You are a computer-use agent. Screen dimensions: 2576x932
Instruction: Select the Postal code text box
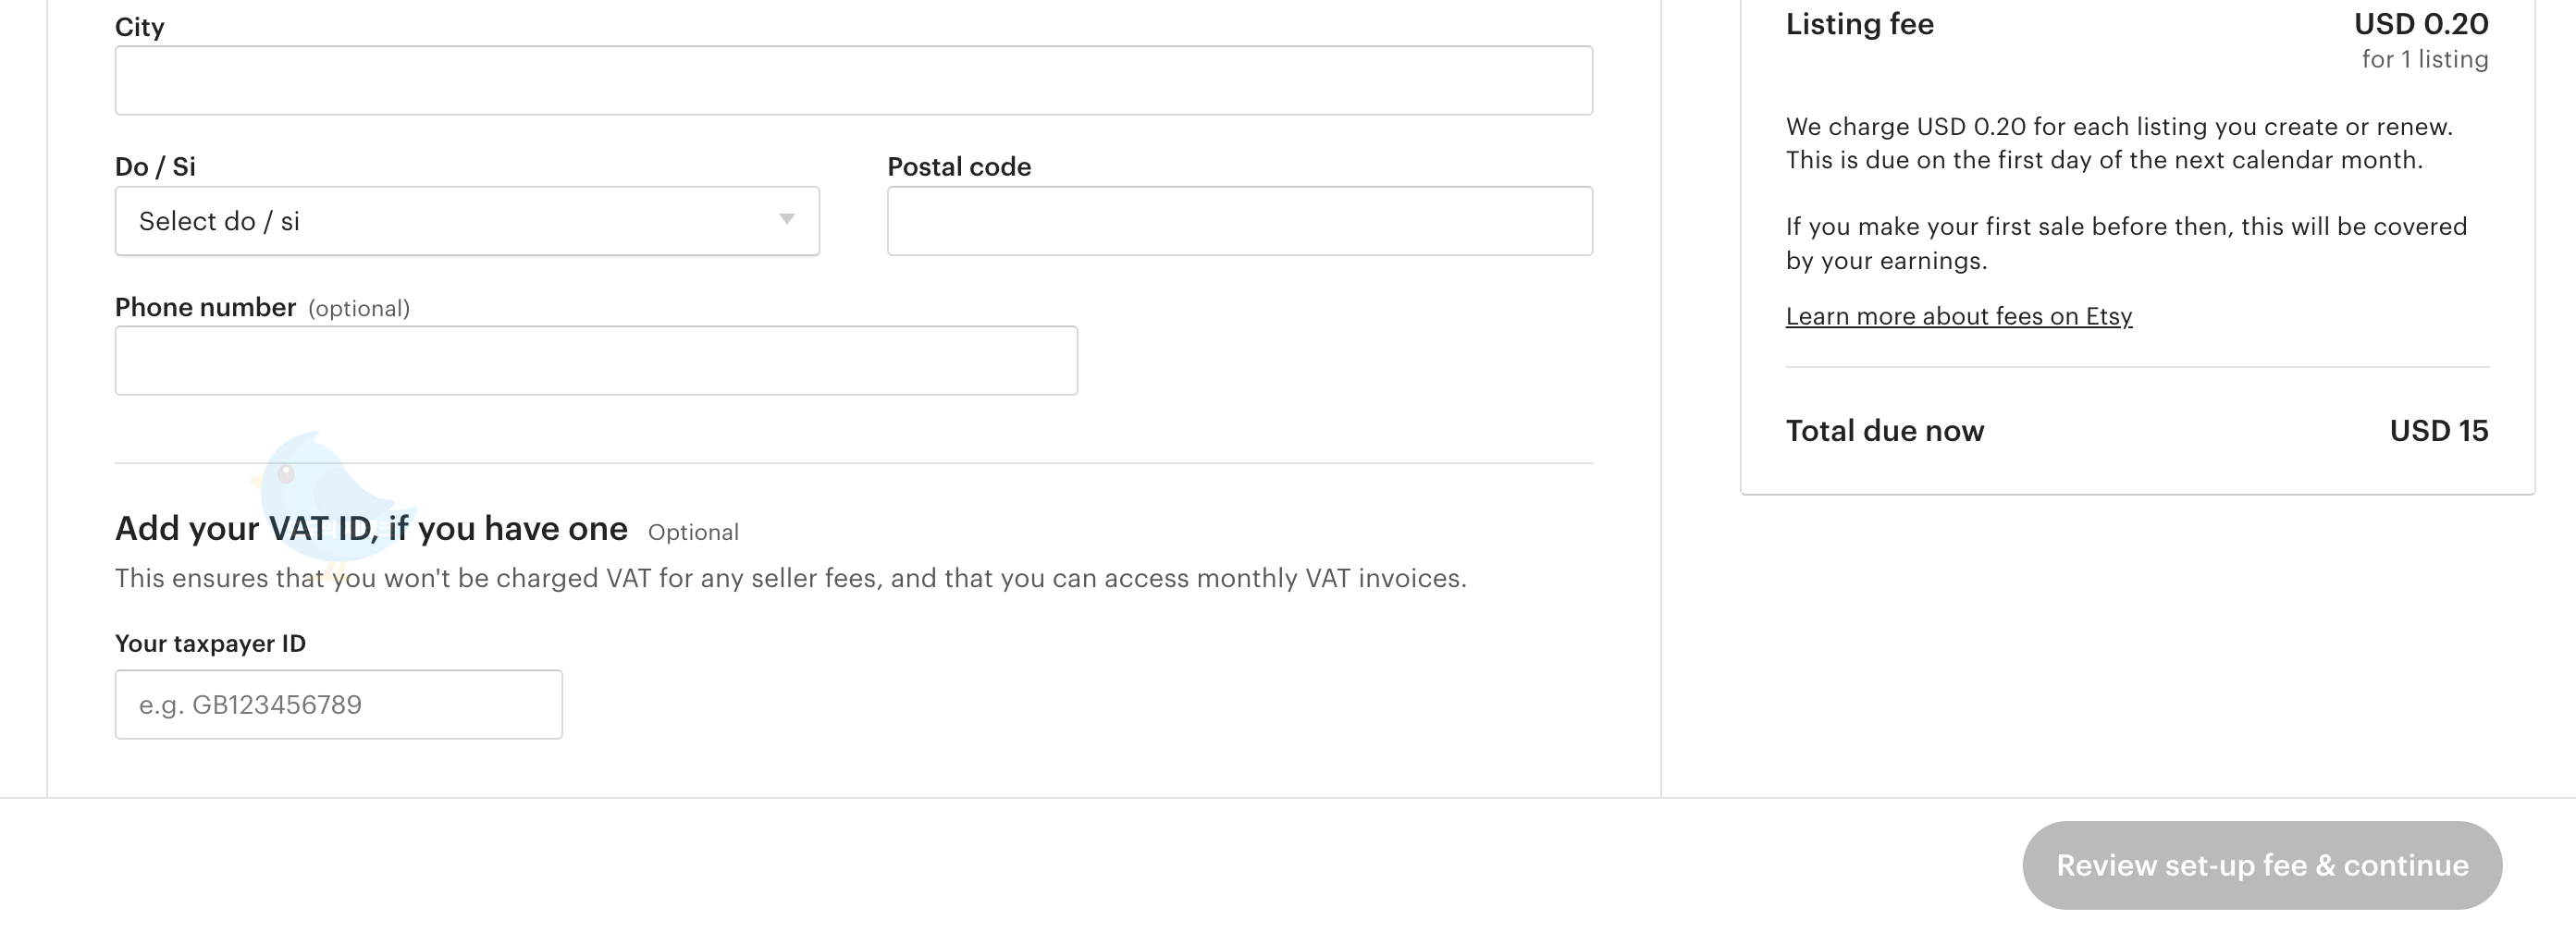tap(1239, 220)
